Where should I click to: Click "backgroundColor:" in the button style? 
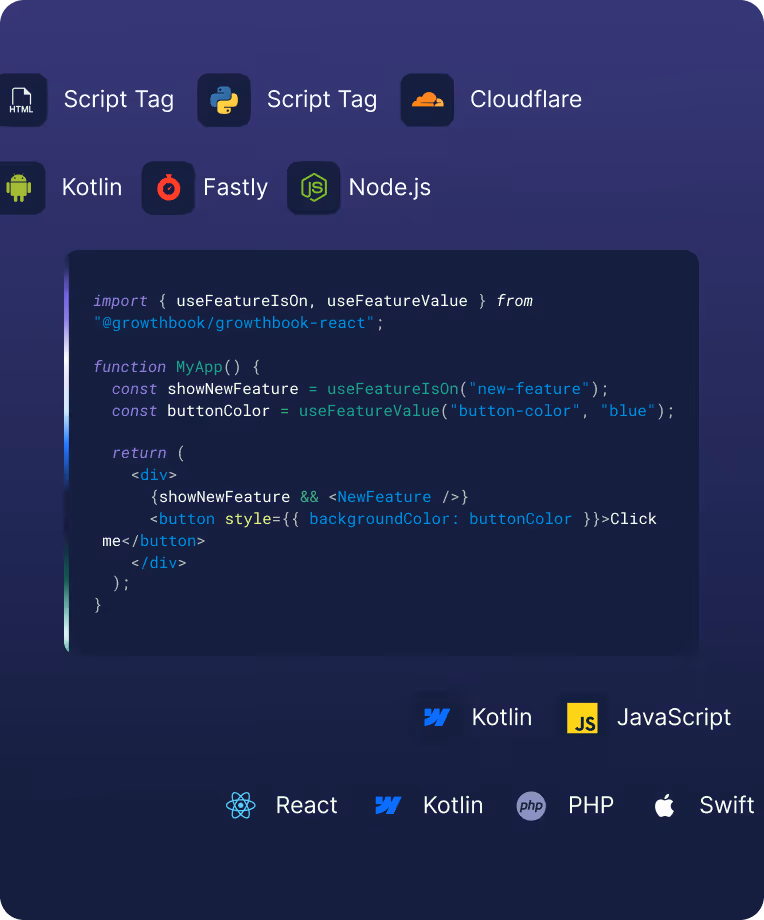pyautogui.click(x=384, y=519)
